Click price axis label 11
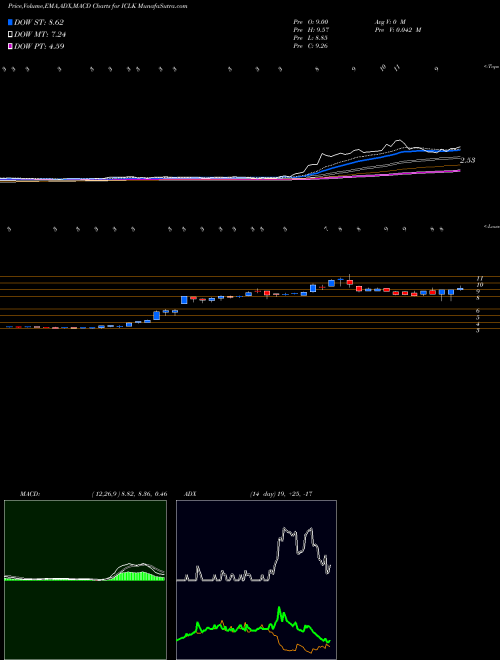The image size is (500, 660). click(479, 279)
